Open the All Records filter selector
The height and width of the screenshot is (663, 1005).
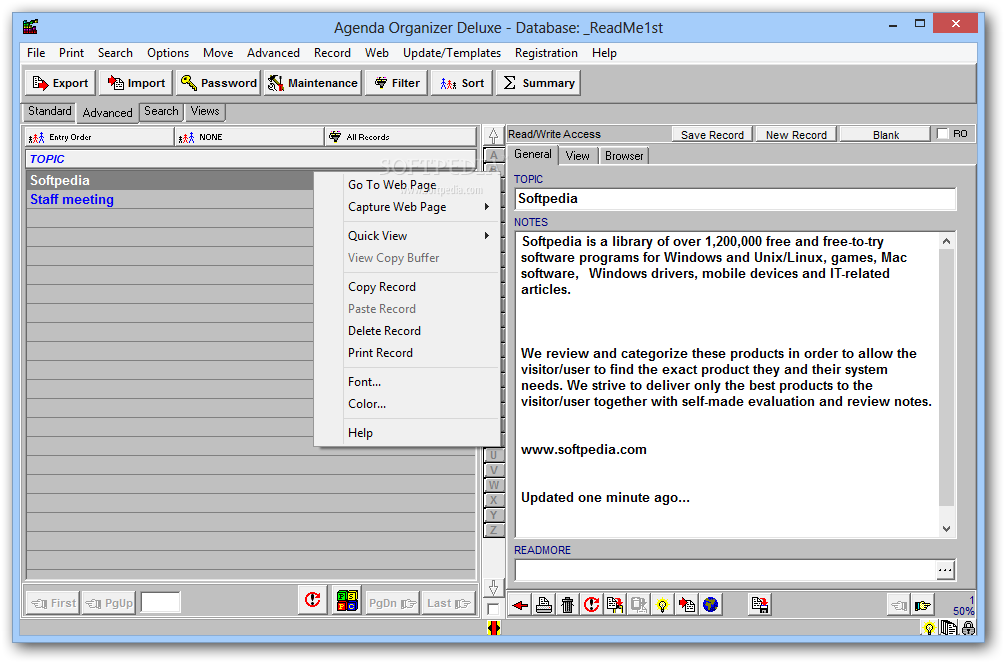click(401, 137)
